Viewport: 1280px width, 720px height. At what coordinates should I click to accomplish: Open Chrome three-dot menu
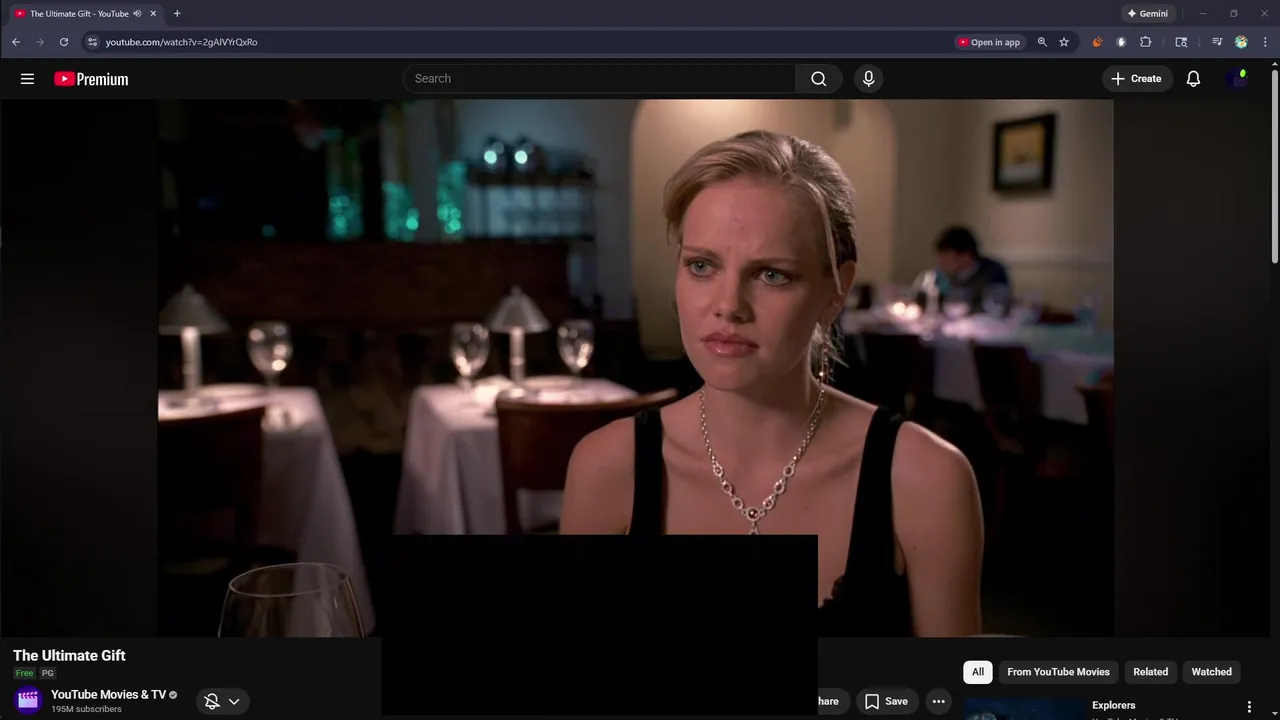tap(1265, 42)
